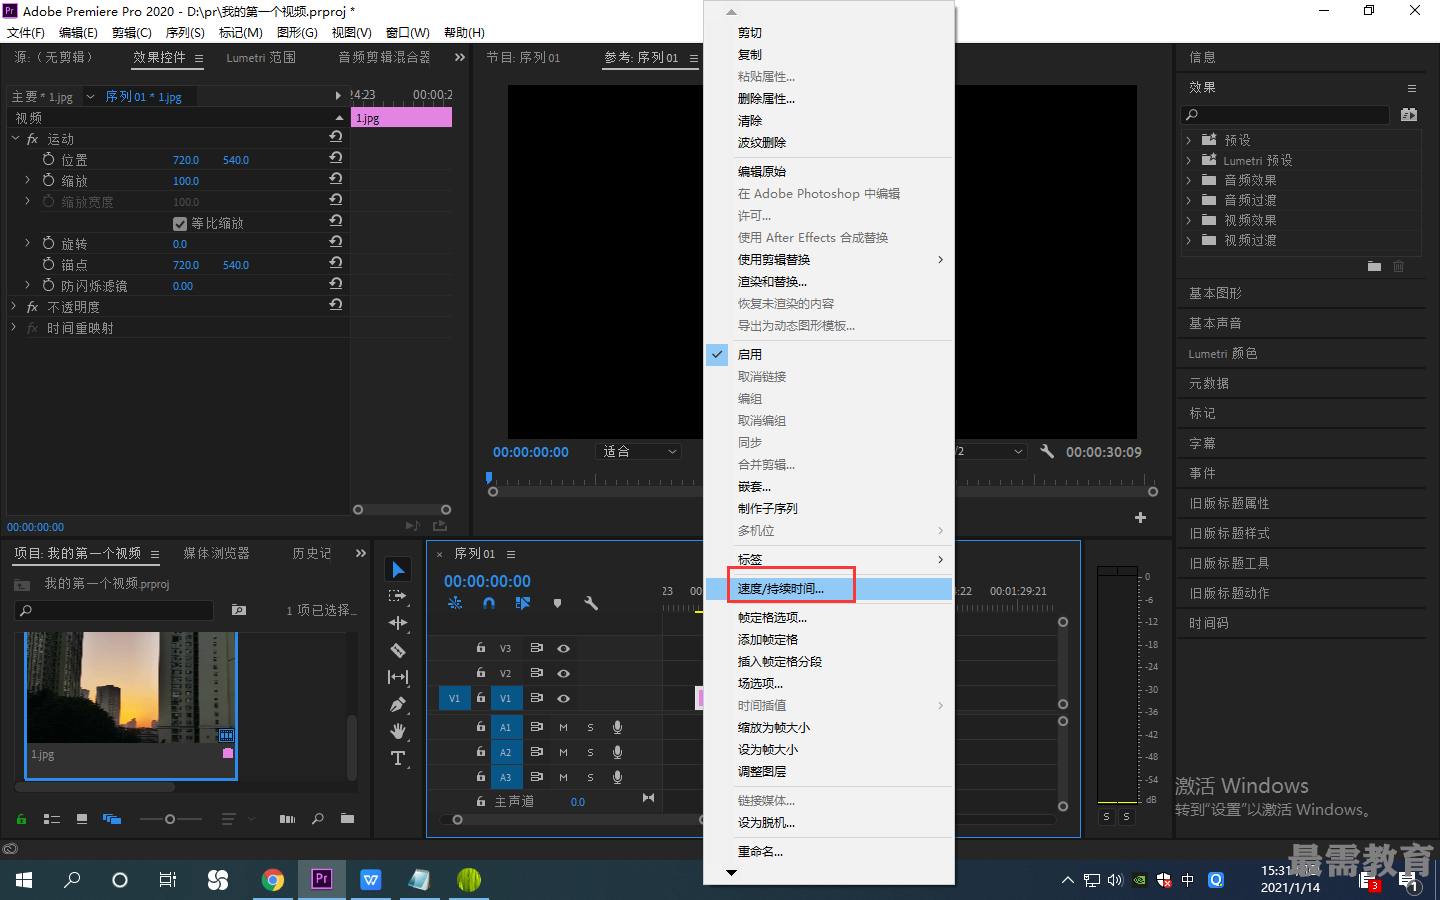Open the 序列(S) menu

click(x=185, y=33)
